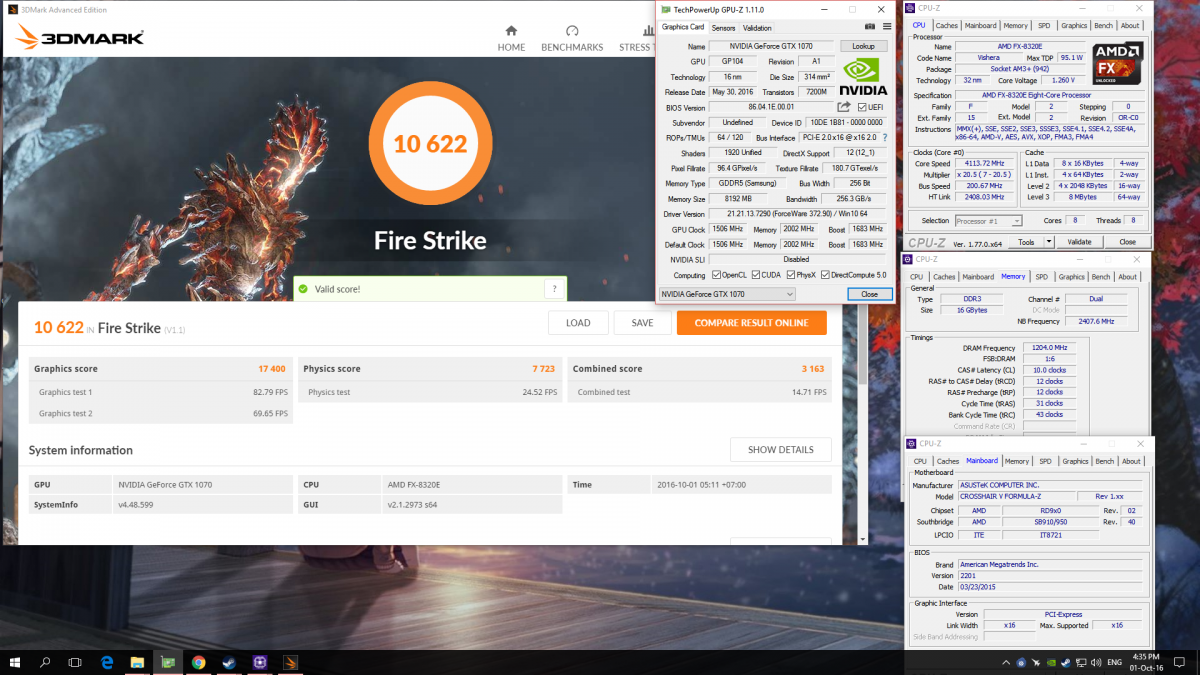Click Validate in the CPU-Z window
Viewport: 1200px width, 675px height.
coord(1080,242)
